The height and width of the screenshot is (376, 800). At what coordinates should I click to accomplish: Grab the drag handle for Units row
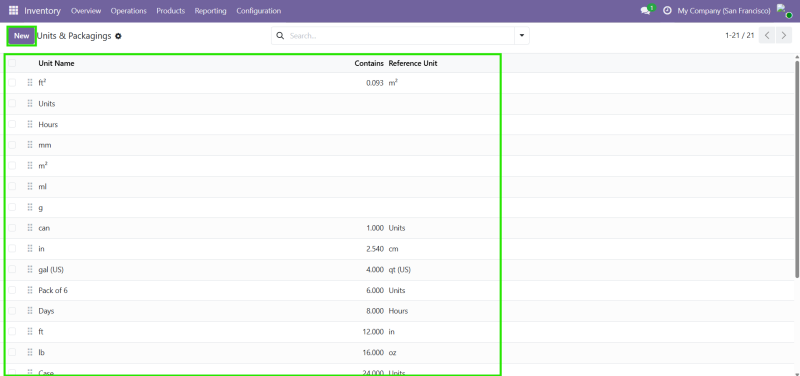click(30, 104)
